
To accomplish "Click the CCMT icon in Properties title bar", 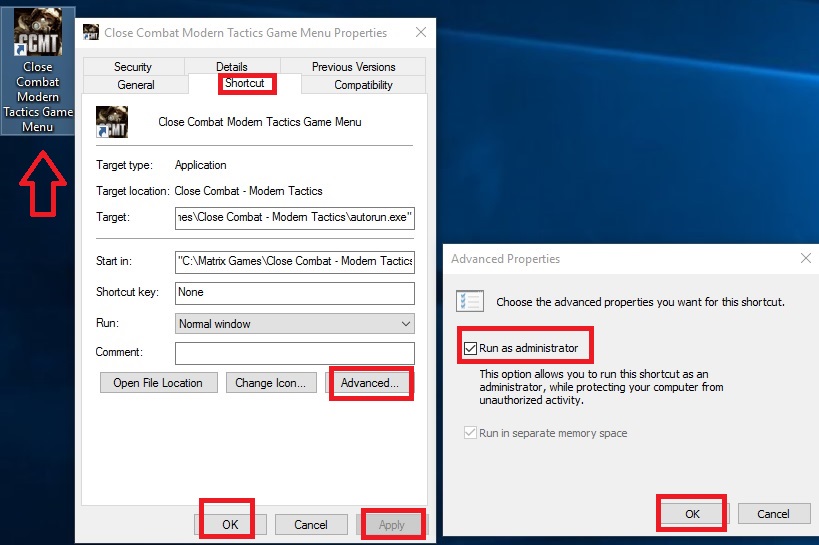I will pos(91,32).
